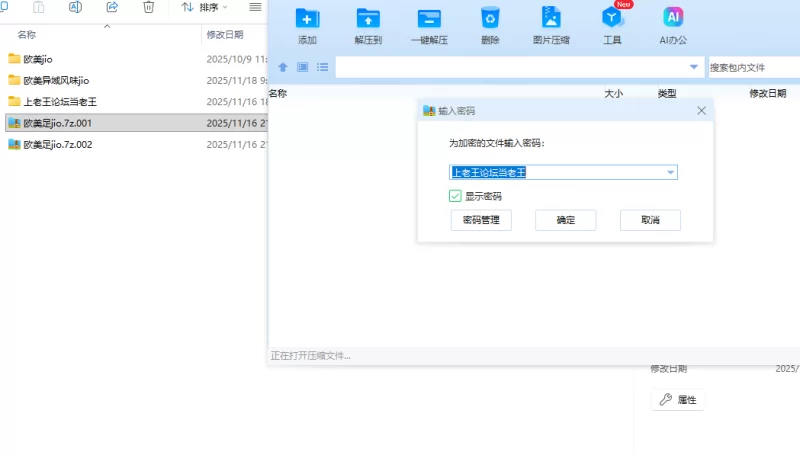The image size is (800, 455).
Task: Switch to list view icon in archive window
Action: [x=322, y=67]
